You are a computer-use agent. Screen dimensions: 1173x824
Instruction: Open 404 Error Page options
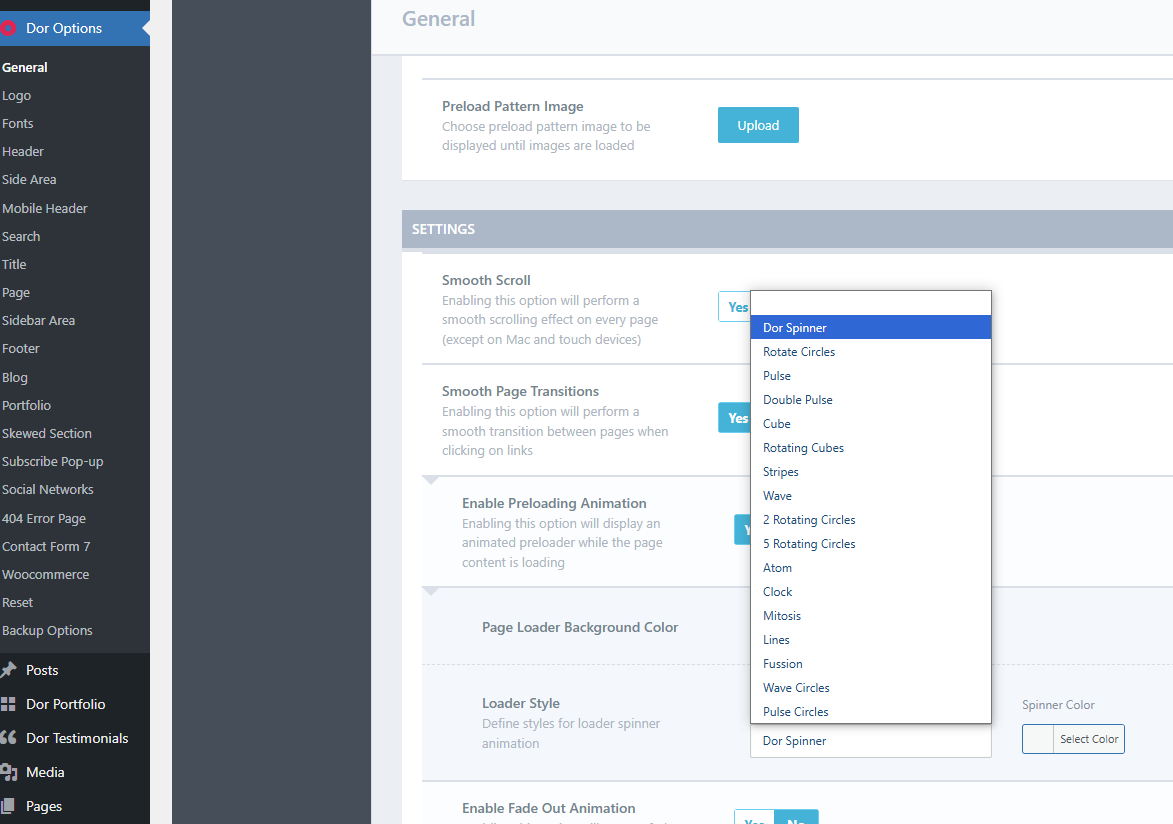[44, 518]
